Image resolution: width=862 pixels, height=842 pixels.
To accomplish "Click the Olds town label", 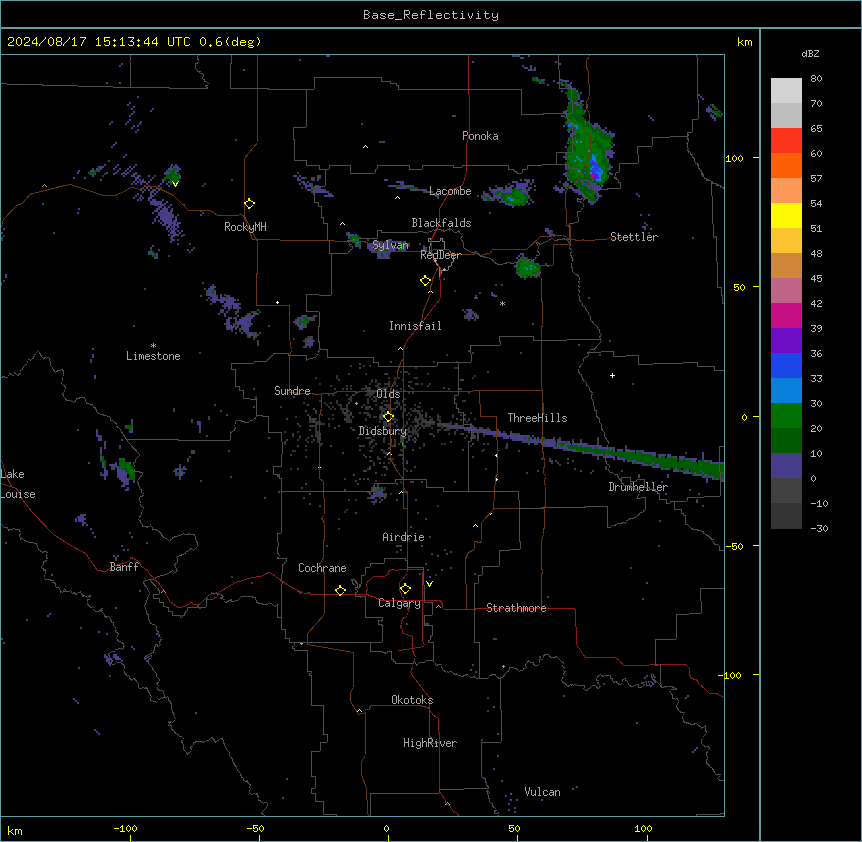I will [x=388, y=394].
